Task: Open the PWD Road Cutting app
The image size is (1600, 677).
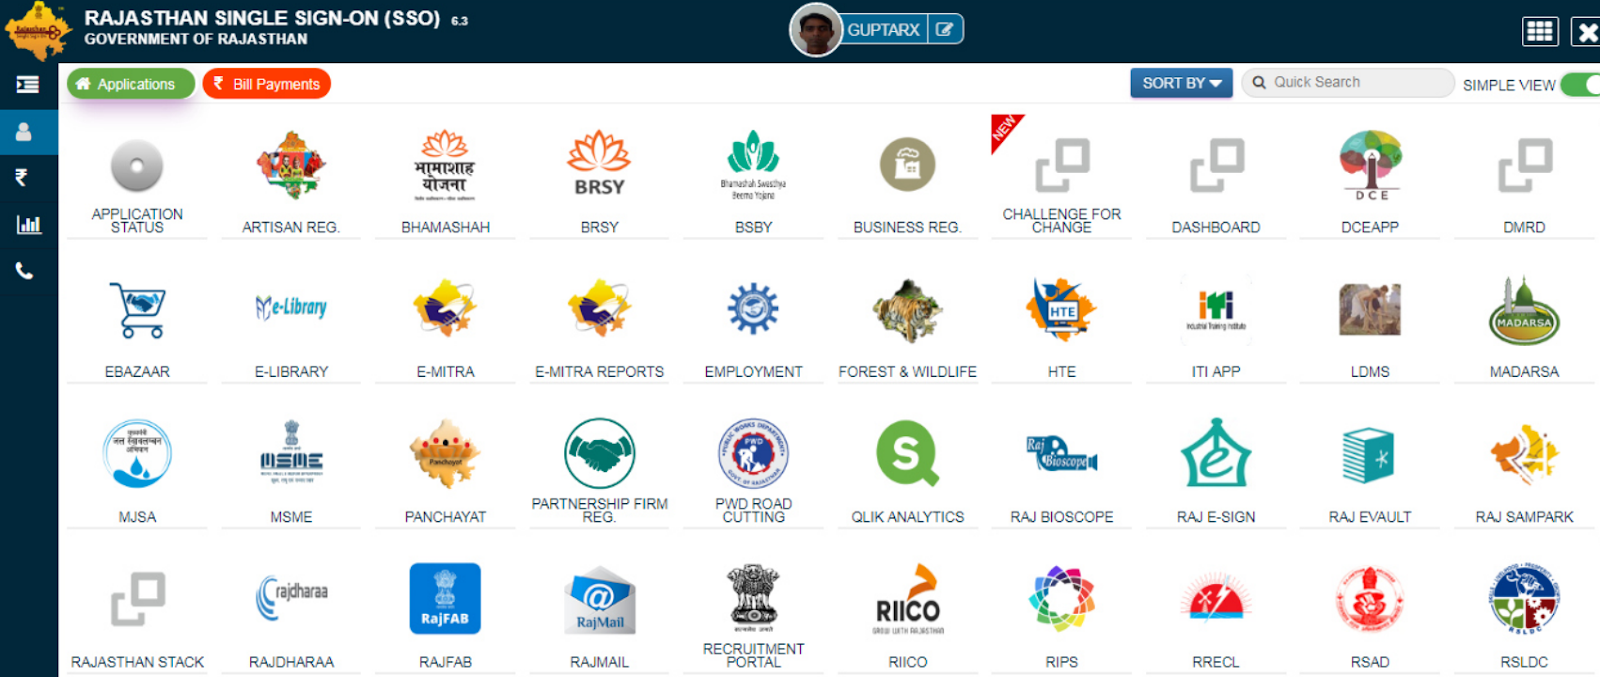Action: point(753,454)
